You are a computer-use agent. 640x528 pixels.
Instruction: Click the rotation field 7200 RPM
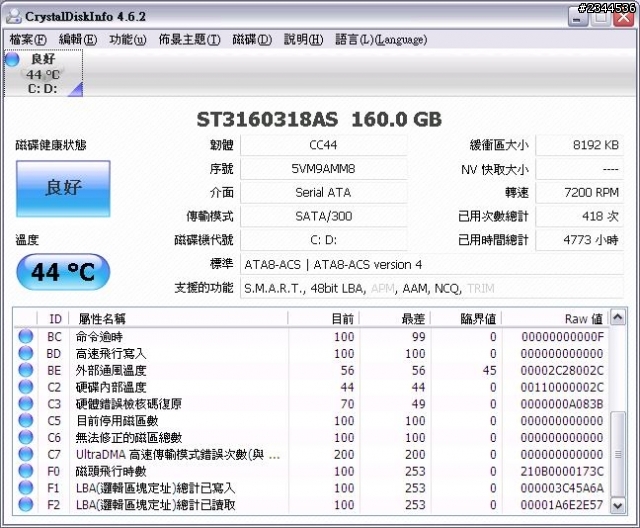(580, 192)
